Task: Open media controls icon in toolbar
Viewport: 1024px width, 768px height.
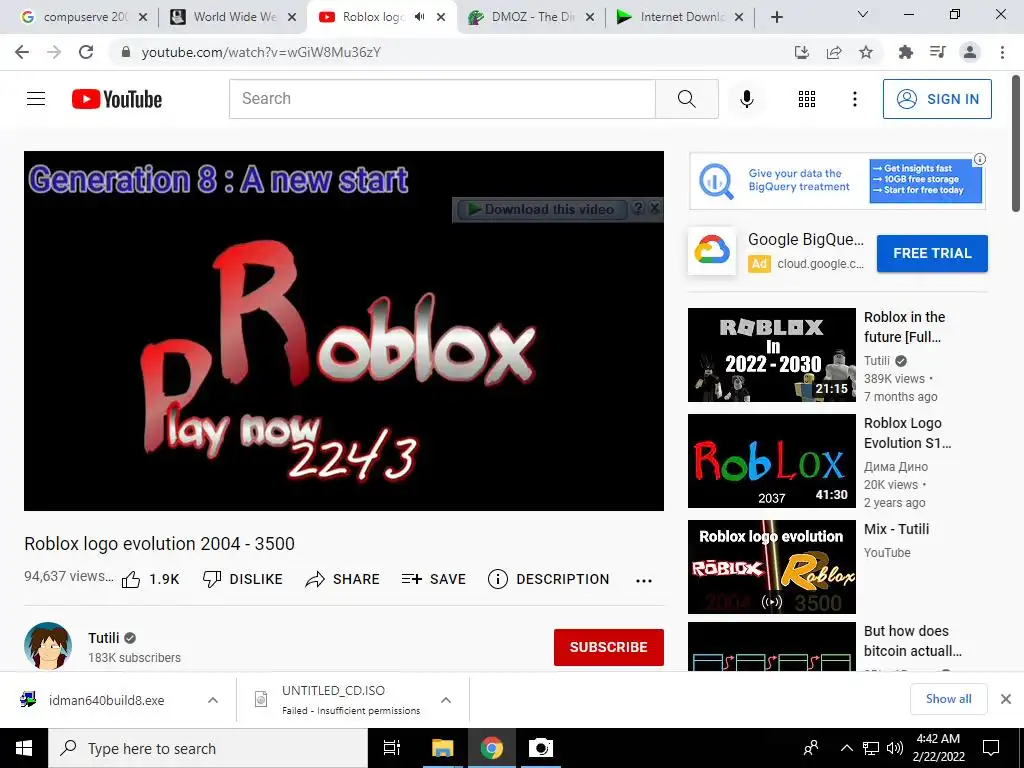Action: [937, 52]
